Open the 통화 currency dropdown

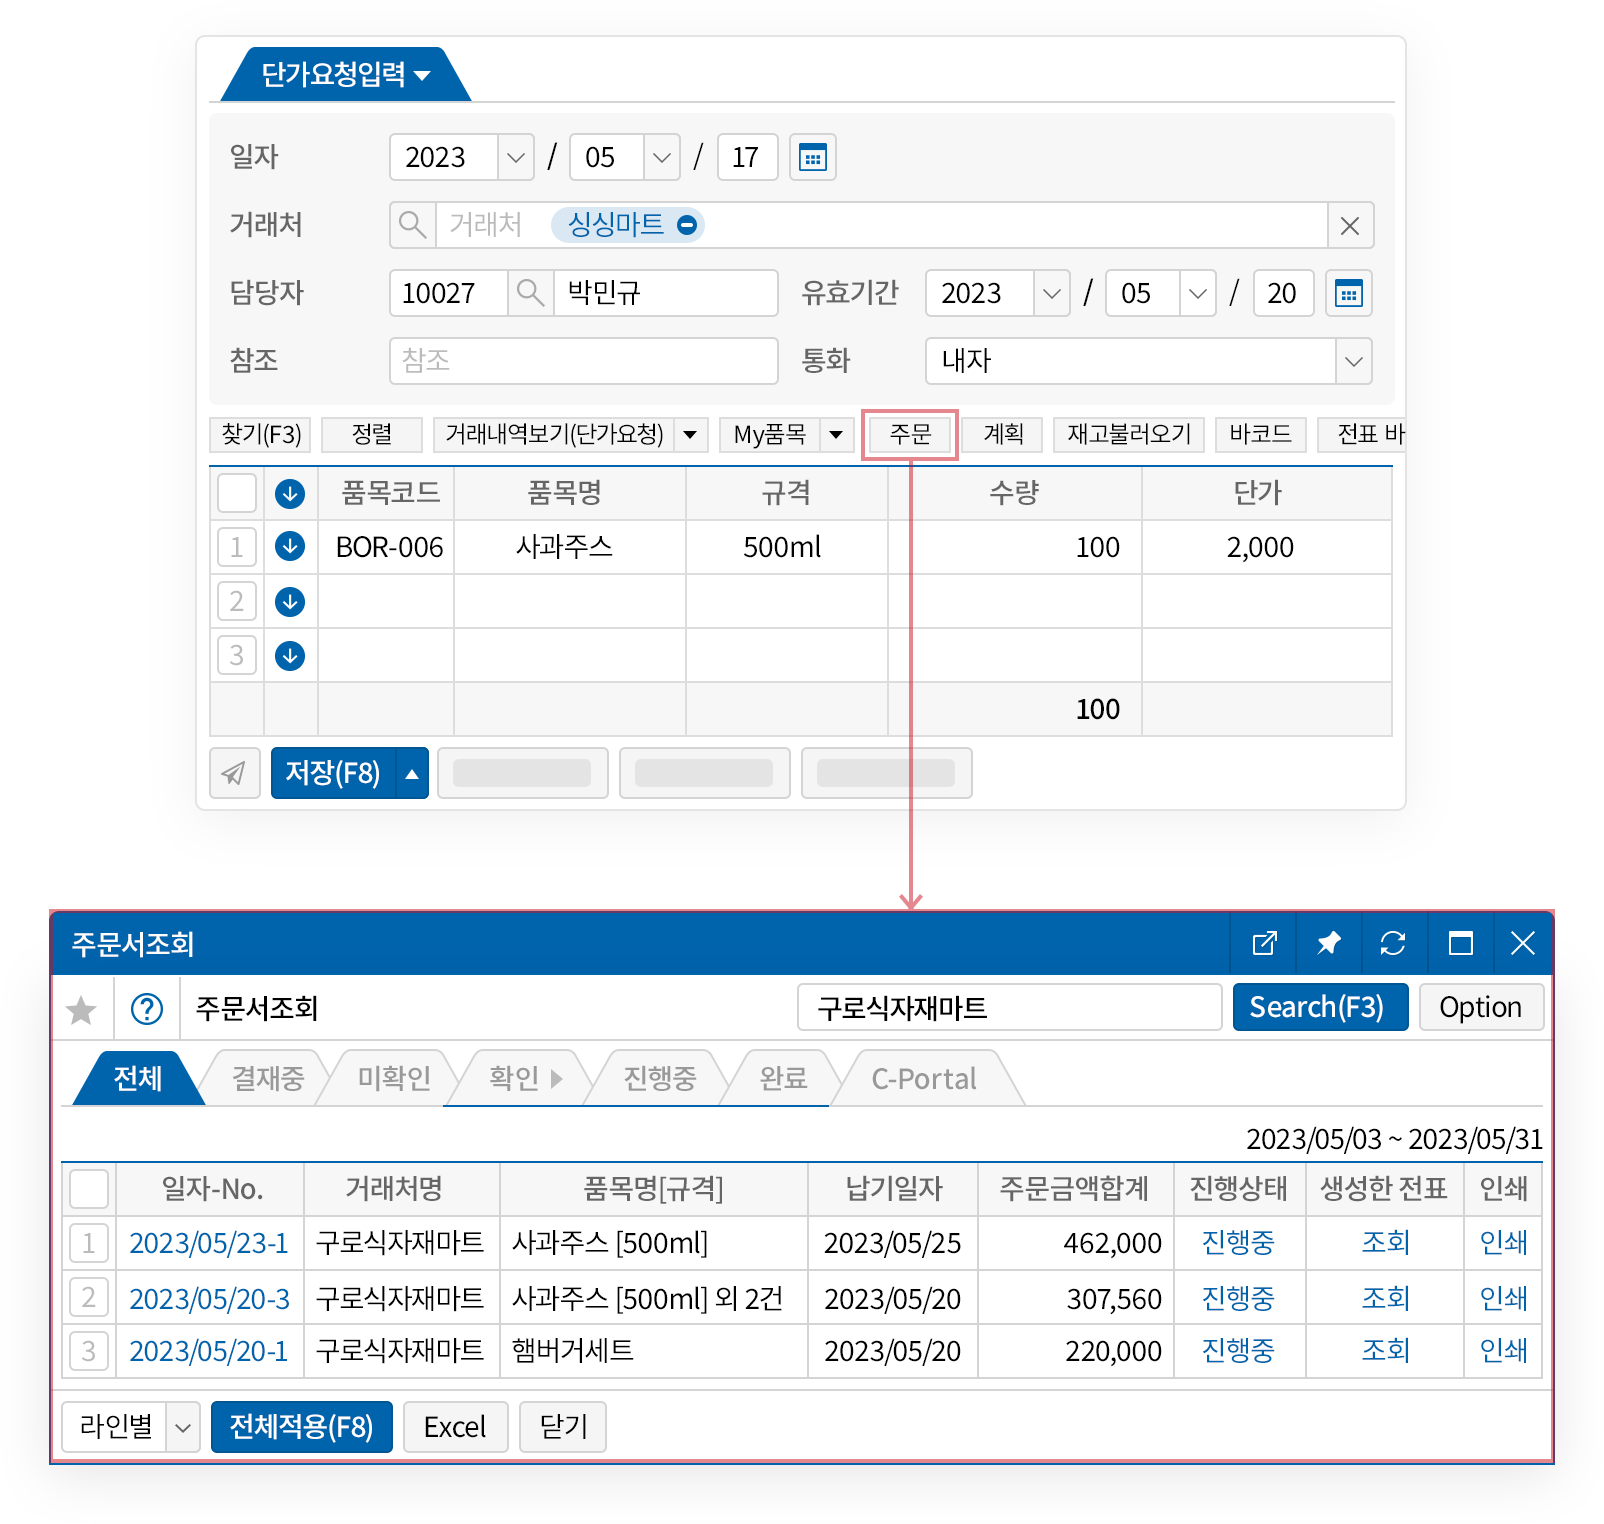tap(1354, 361)
